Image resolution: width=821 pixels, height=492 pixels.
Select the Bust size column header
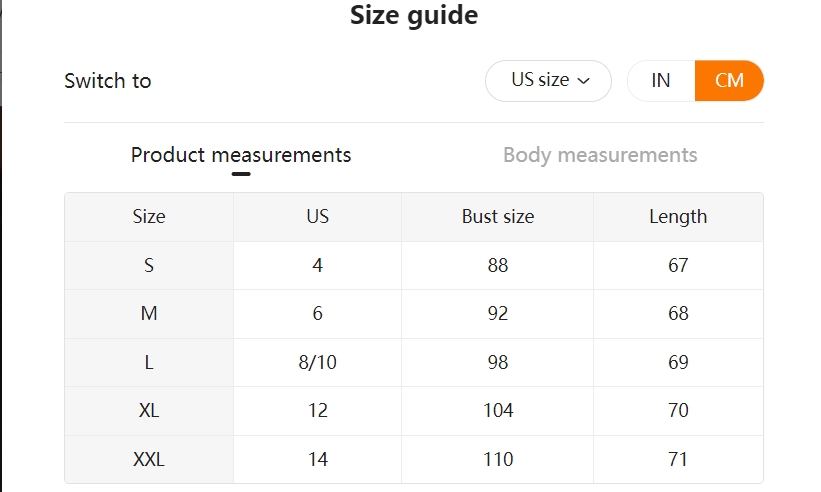(x=498, y=217)
